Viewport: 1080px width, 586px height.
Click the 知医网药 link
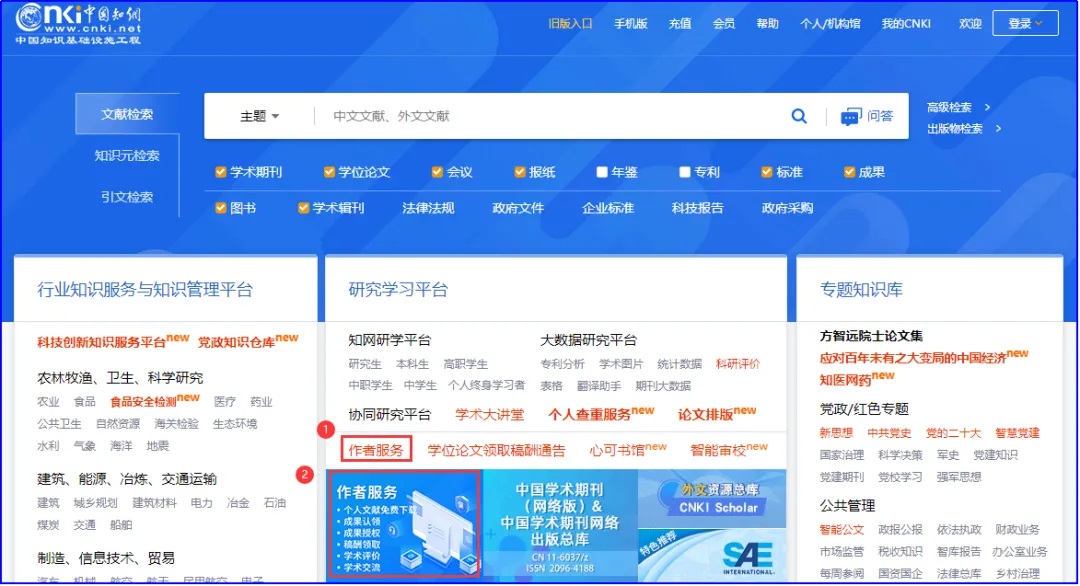point(845,380)
